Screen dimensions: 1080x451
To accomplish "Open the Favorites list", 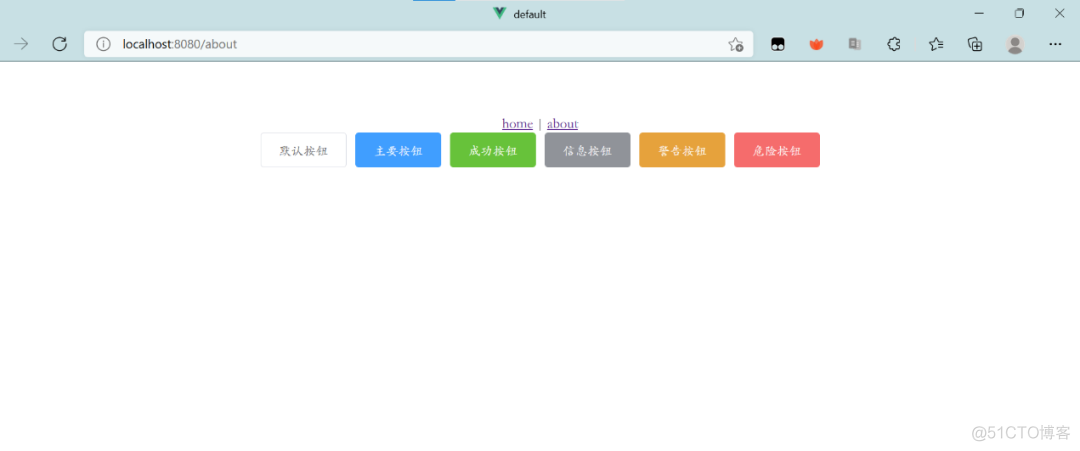I will point(935,44).
